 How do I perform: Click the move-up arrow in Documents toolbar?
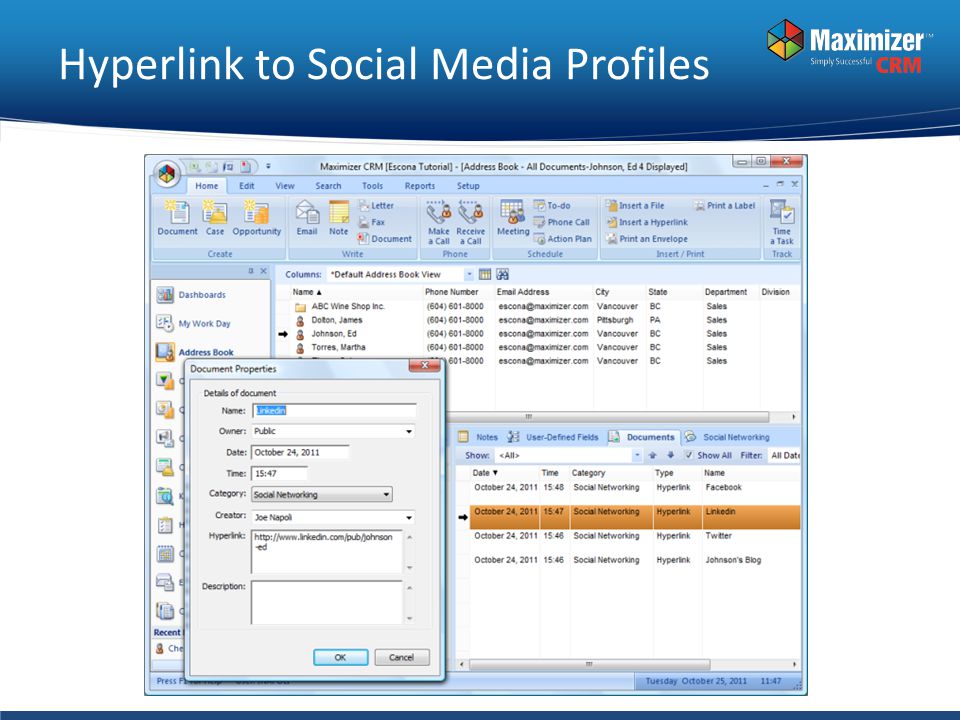pos(653,455)
